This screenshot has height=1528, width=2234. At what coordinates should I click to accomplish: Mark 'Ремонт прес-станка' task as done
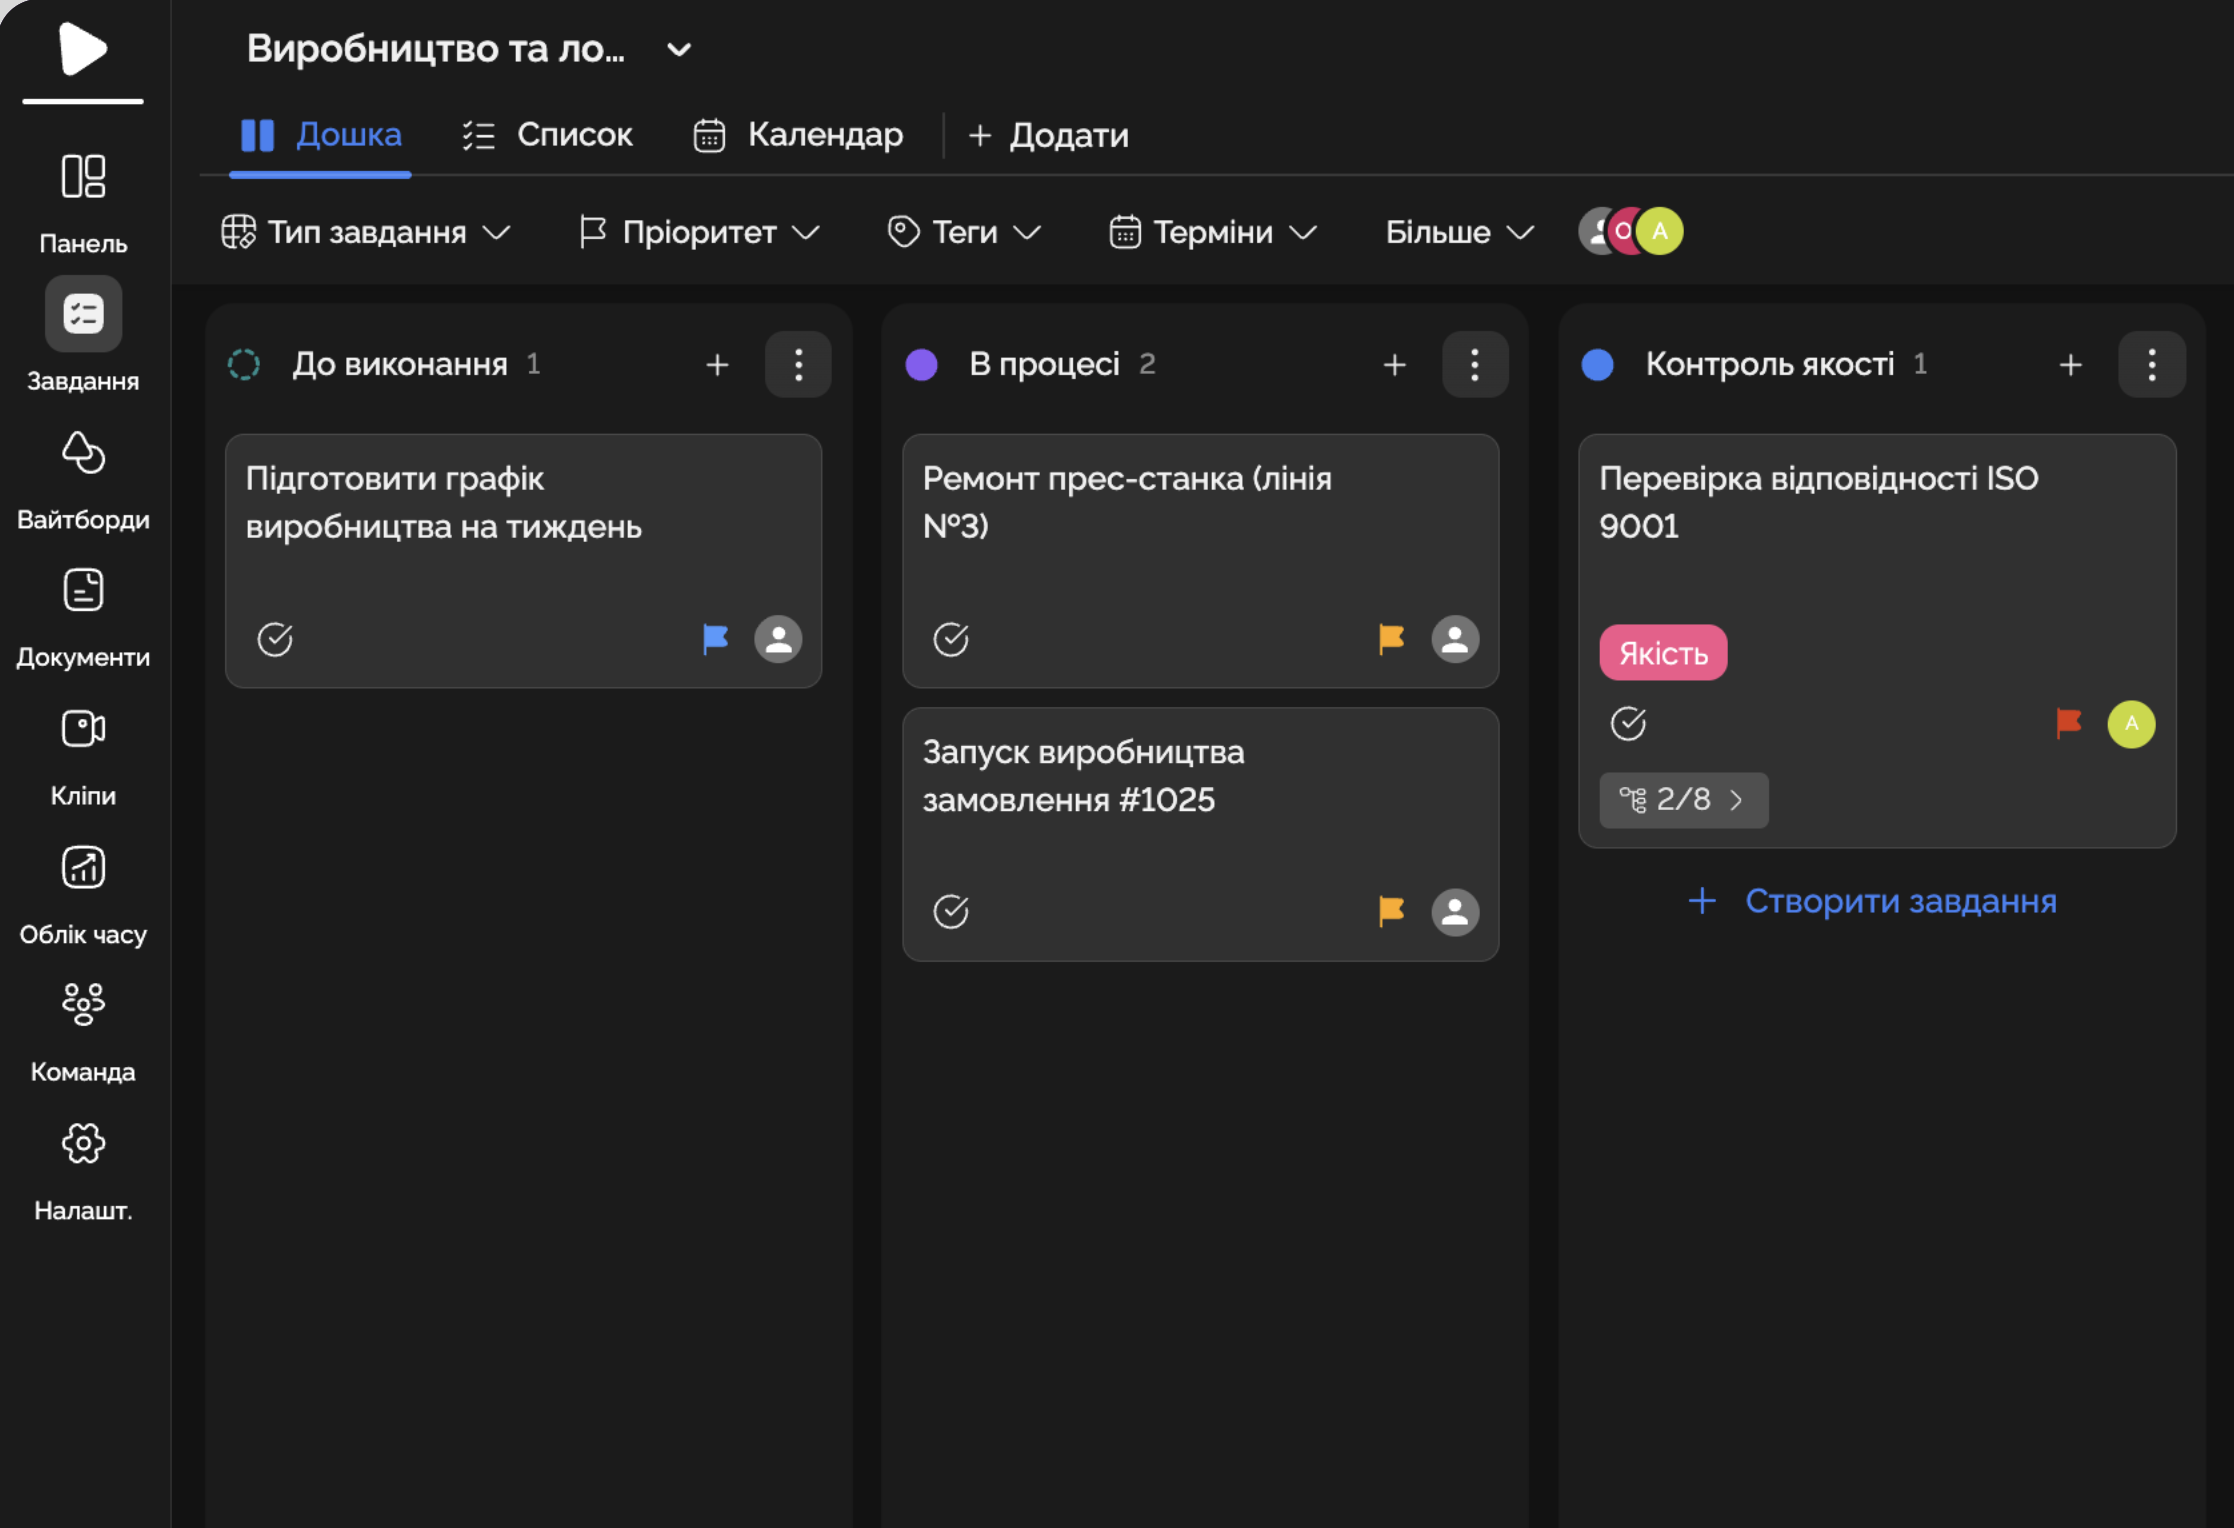[x=951, y=639]
